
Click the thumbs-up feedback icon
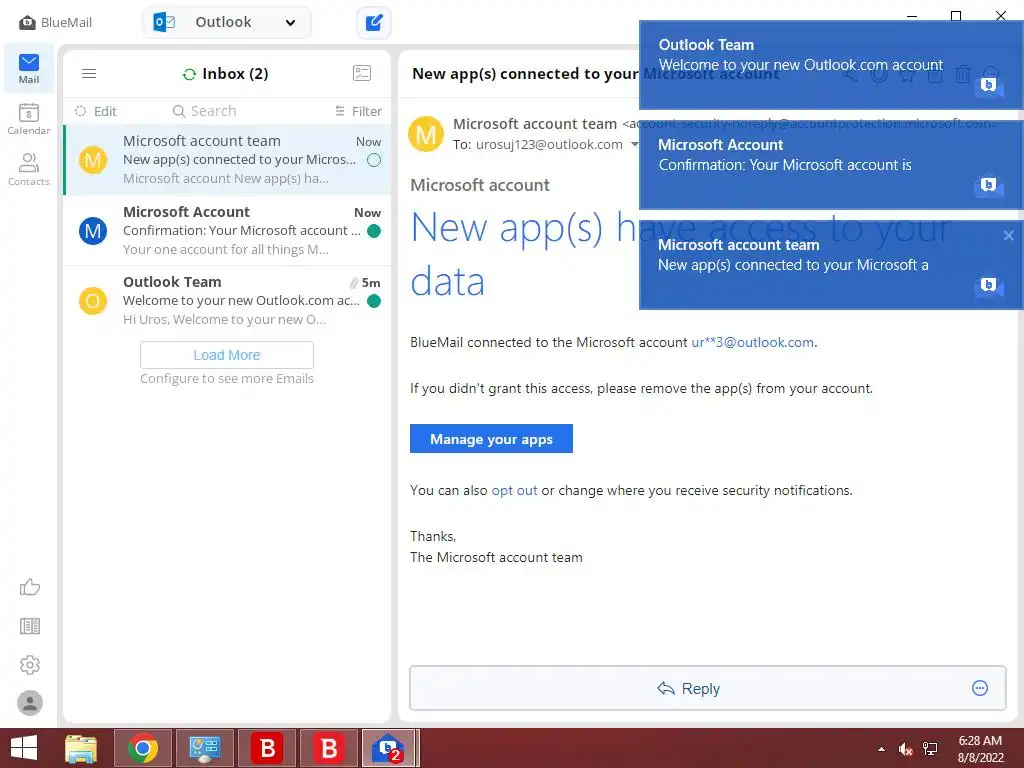29,587
